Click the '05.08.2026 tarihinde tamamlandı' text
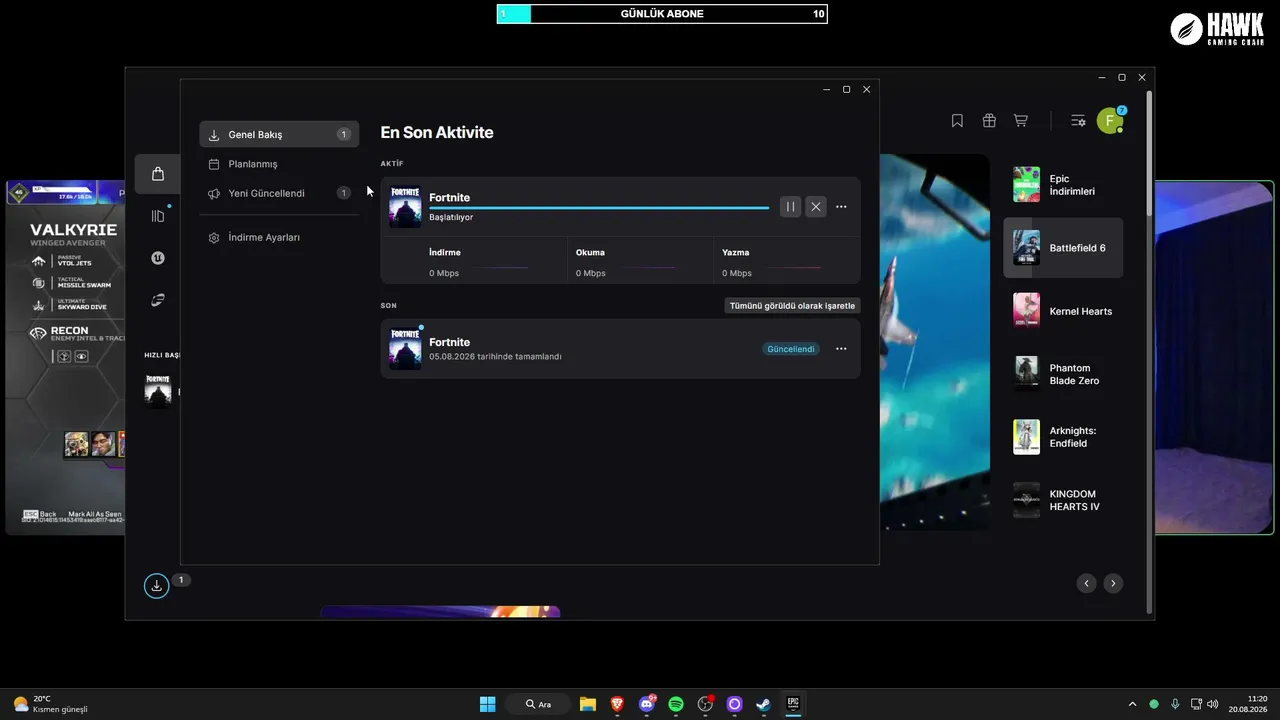 point(495,357)
